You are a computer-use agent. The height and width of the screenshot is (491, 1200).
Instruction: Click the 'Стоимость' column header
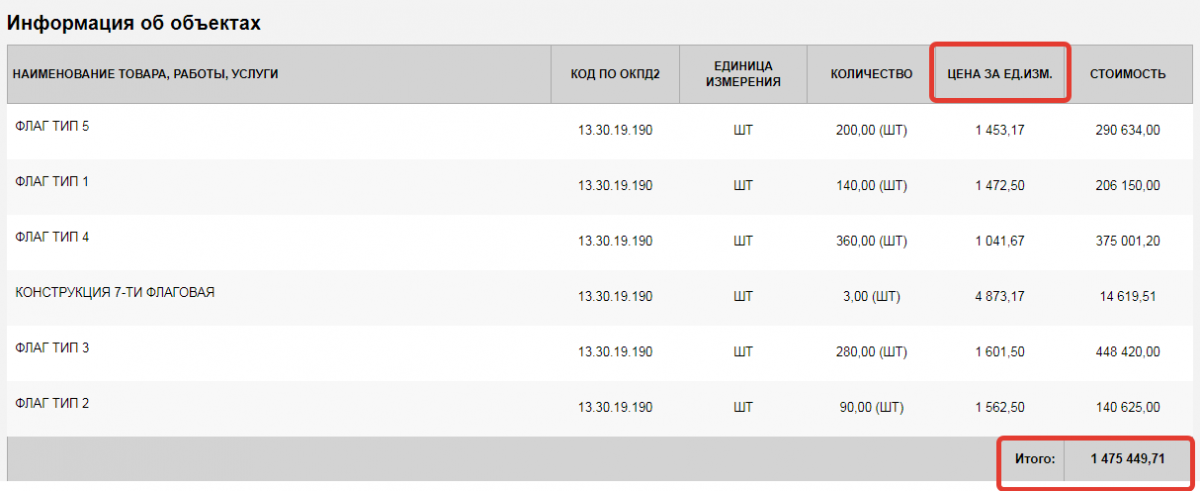[1128, 74]
